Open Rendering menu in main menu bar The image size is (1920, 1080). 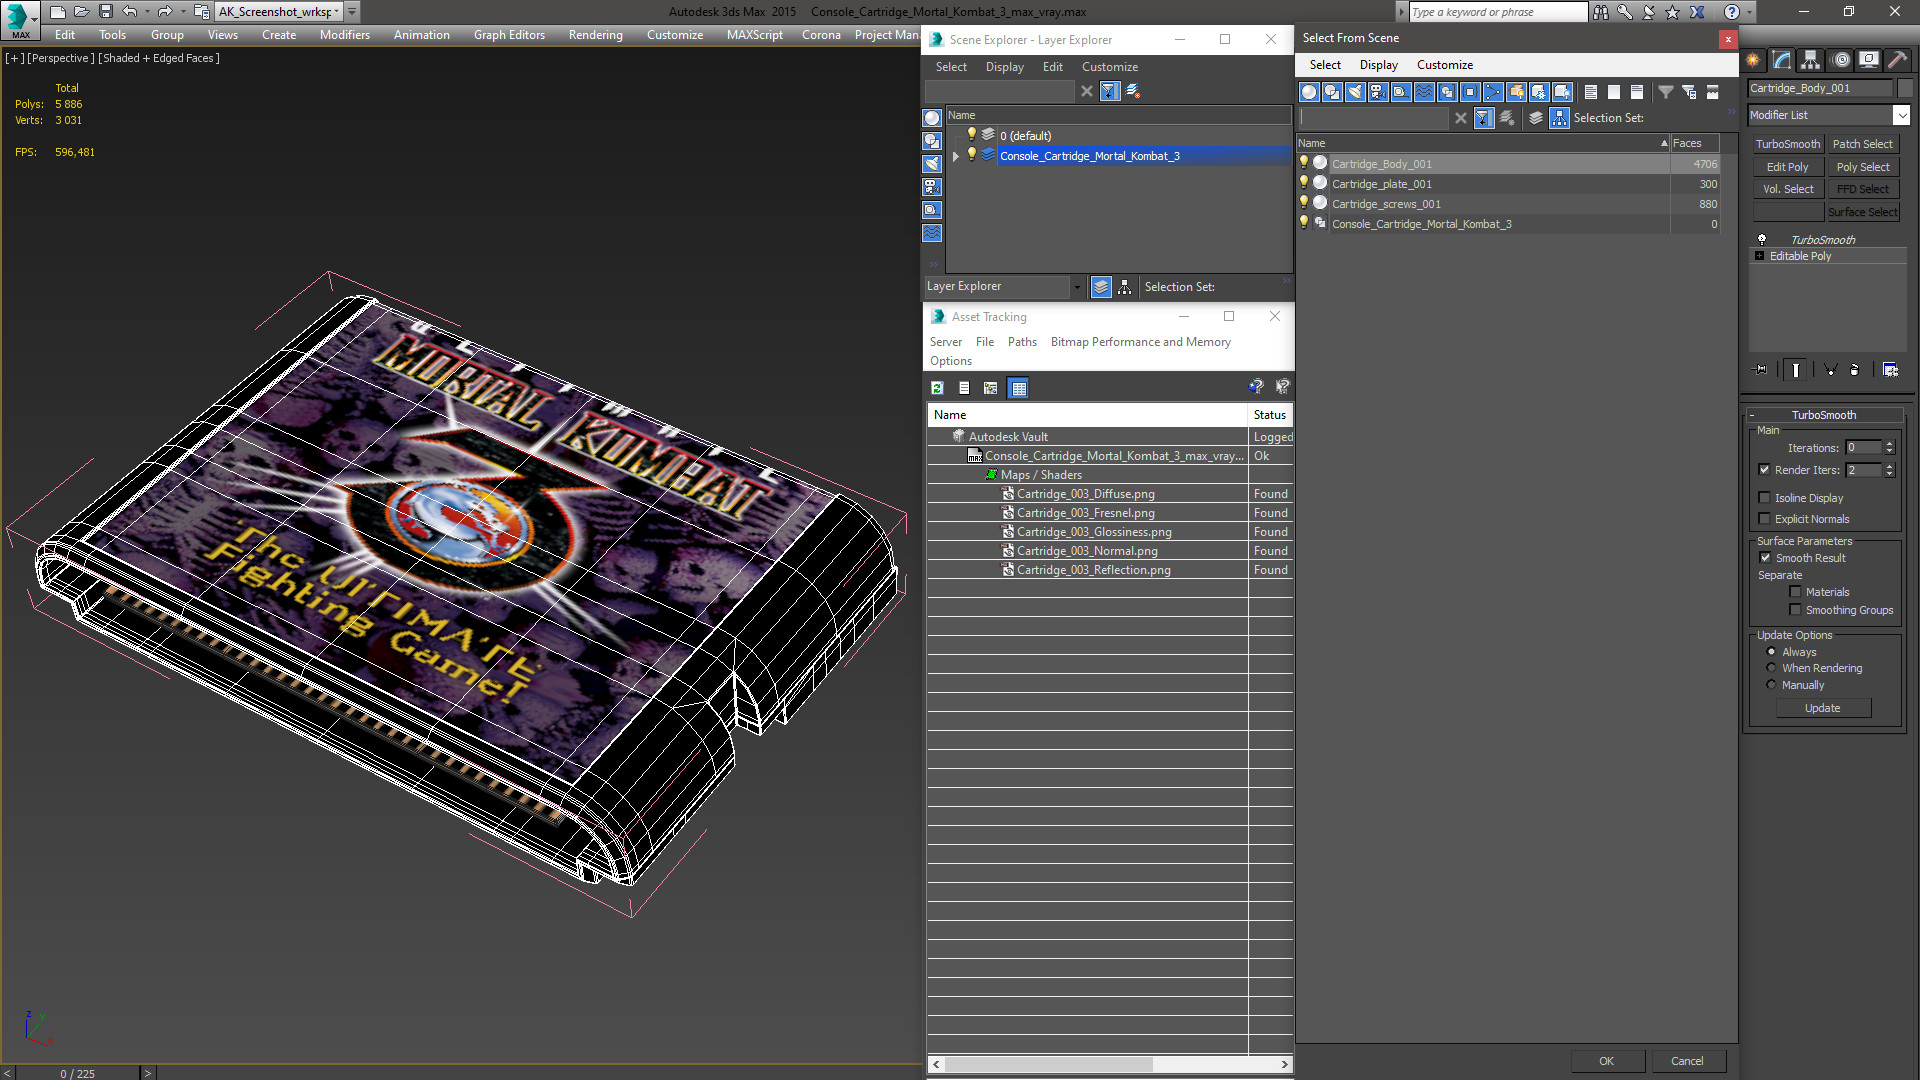point(595,35)
